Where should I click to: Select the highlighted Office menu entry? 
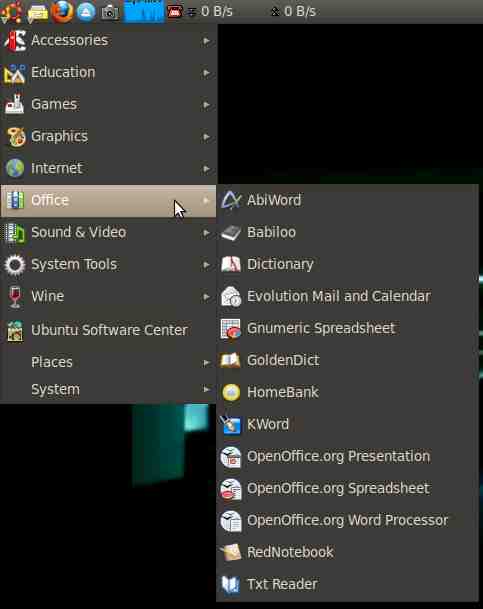[x=108, y=201]
